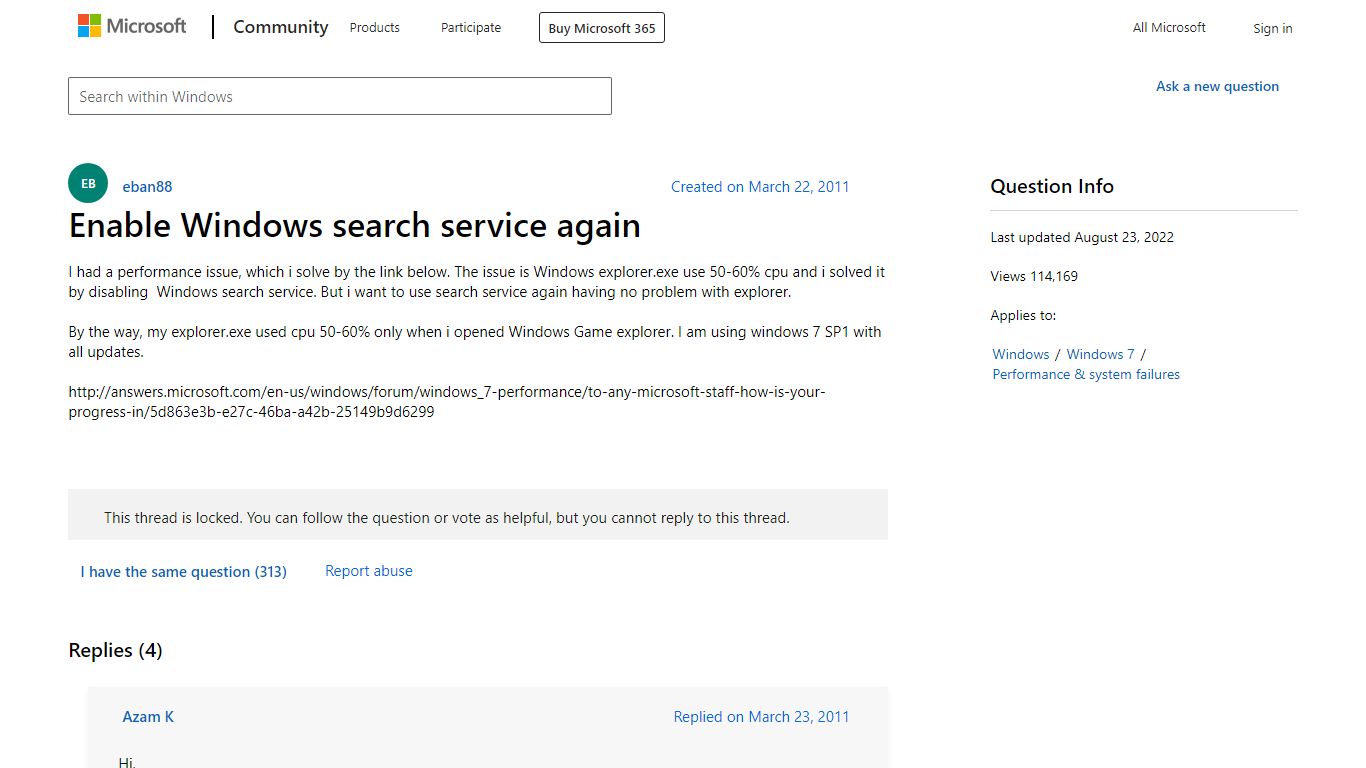Focus the Search within Windows field
The height and width of the screenshot is (768, 1366).
click(340, 96)
